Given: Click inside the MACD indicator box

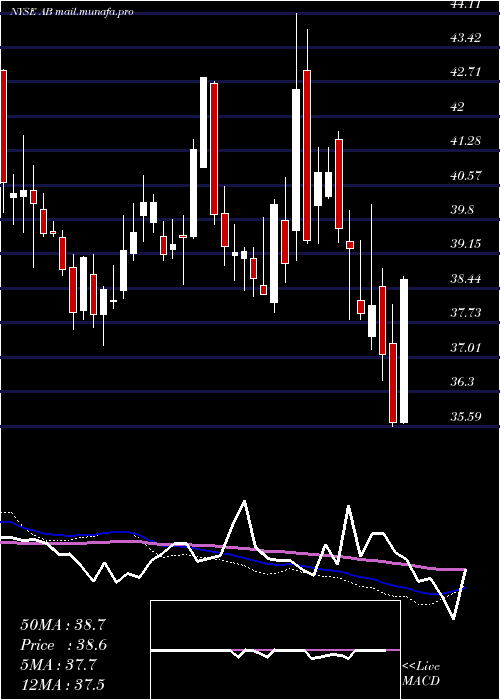Looking at the screenshot, I should click(275, 650).
